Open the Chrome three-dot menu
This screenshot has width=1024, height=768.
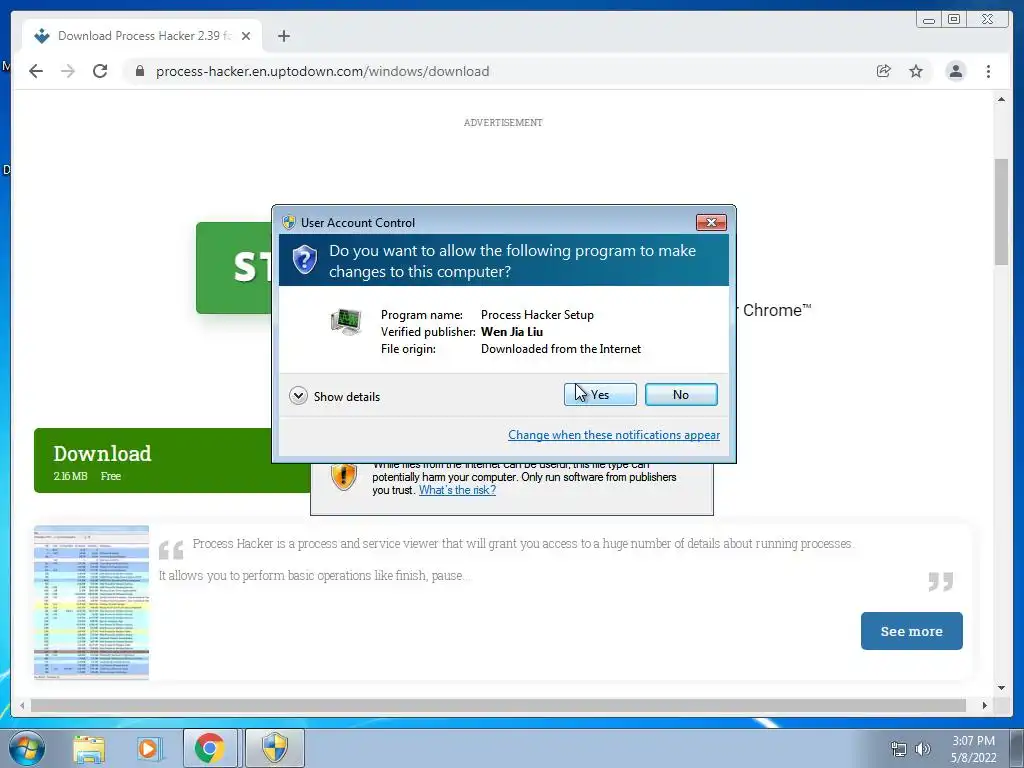tap(988, 71)
